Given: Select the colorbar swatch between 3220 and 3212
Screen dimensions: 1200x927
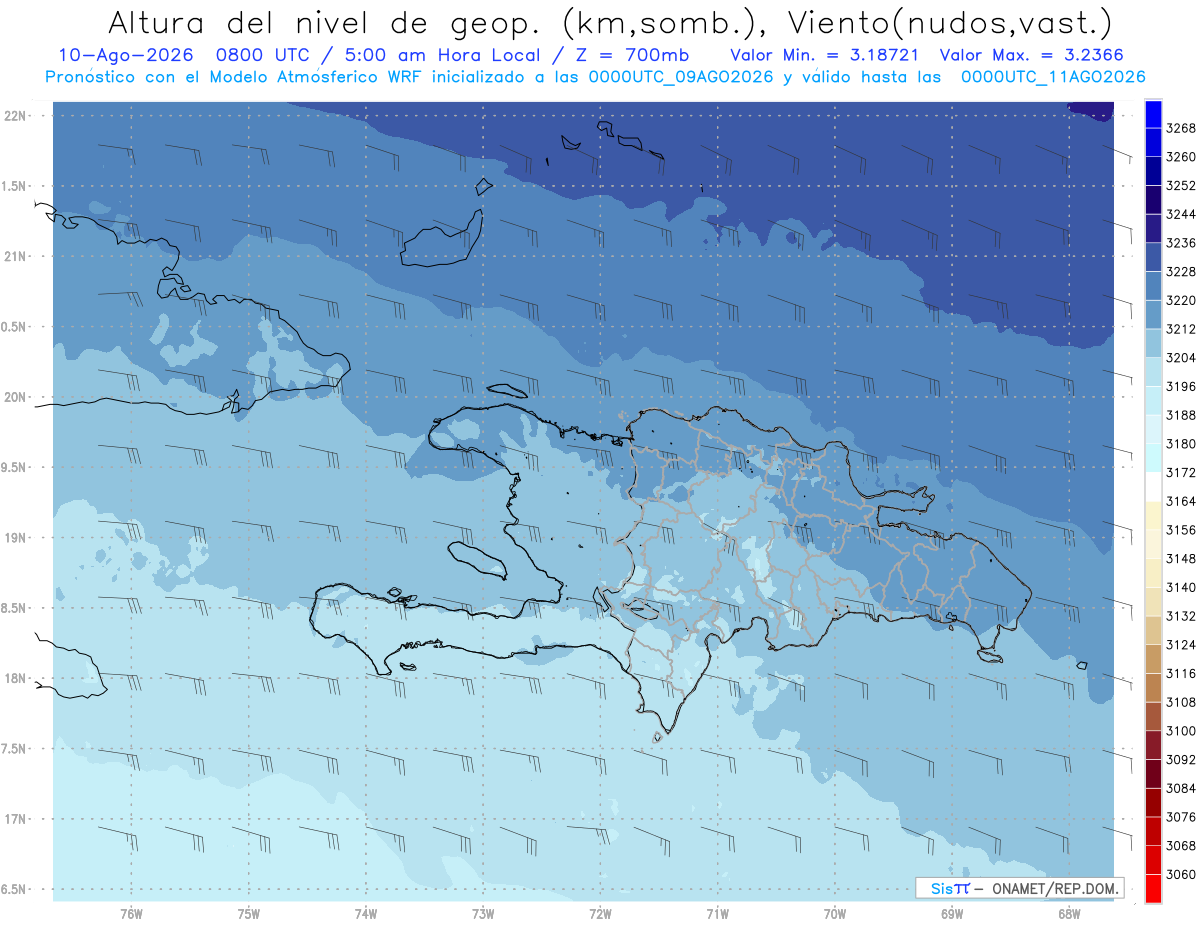Looking at the screenshot, I should pyautogui.click(x=1153, y=315).
